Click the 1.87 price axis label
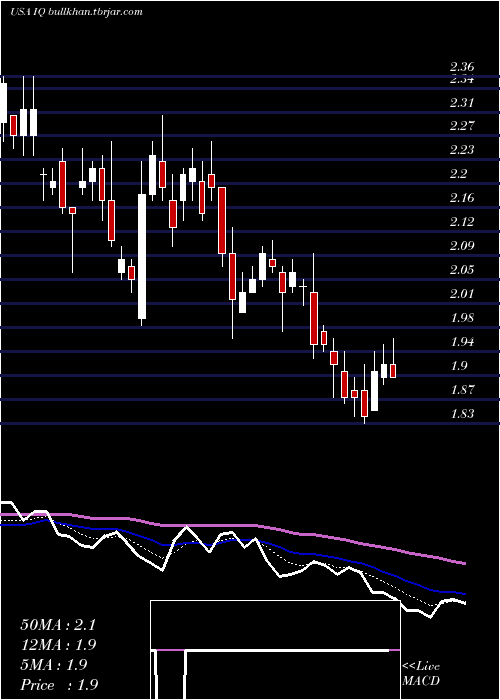 coord(462,390)
